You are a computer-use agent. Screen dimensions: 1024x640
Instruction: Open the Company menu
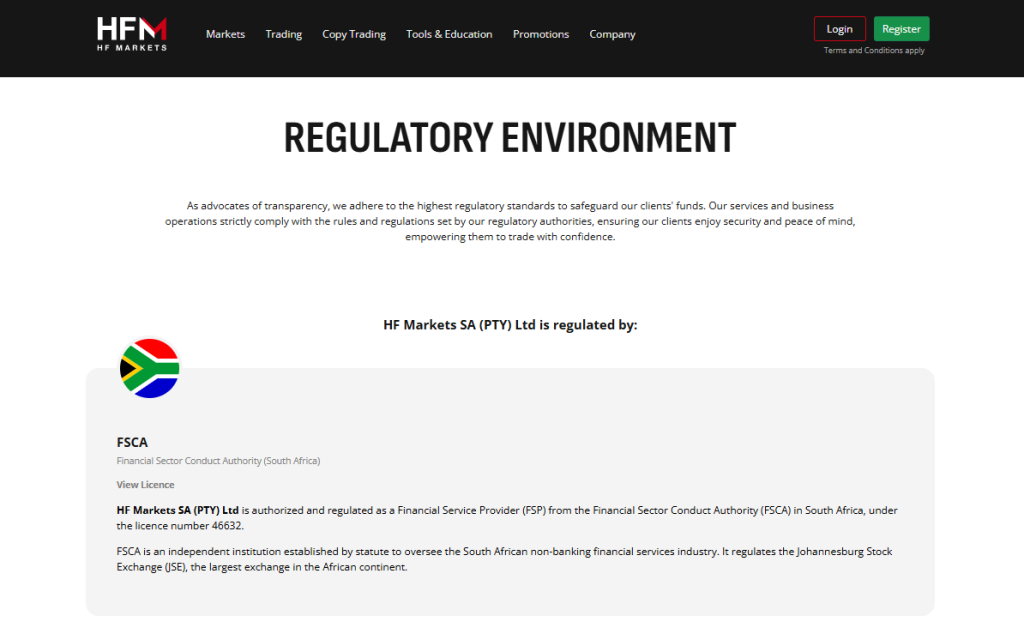[611, 34]
